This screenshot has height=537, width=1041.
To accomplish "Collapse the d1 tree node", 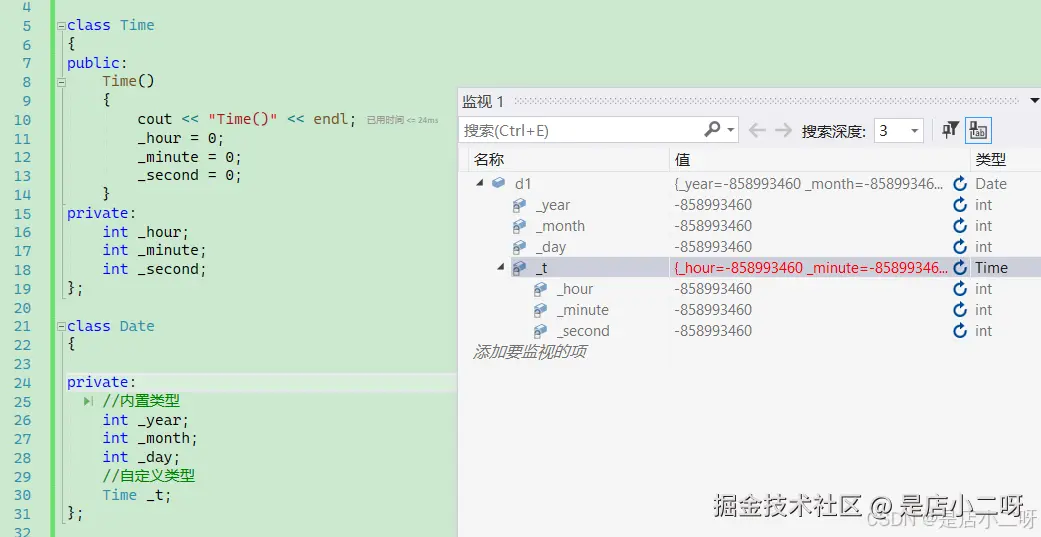I will point(480,183).
